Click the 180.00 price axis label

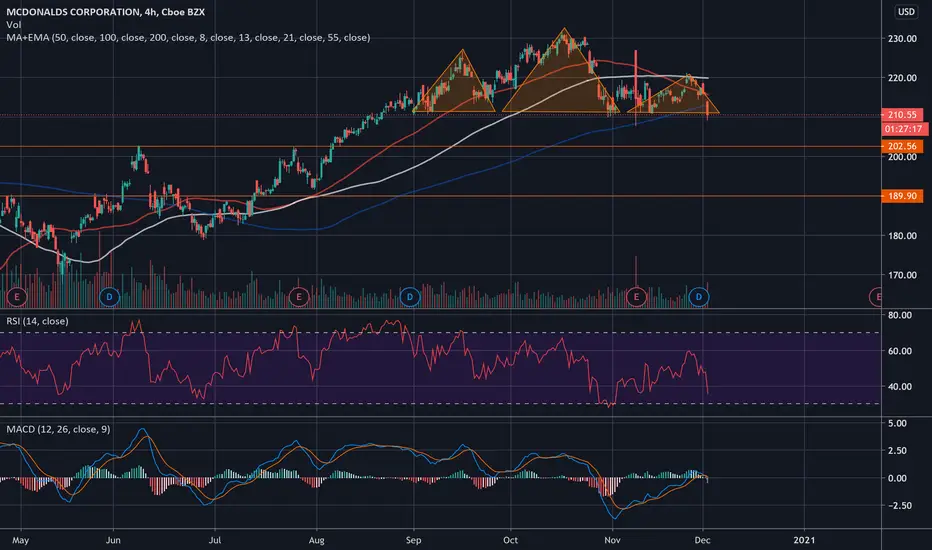(902, 236)
